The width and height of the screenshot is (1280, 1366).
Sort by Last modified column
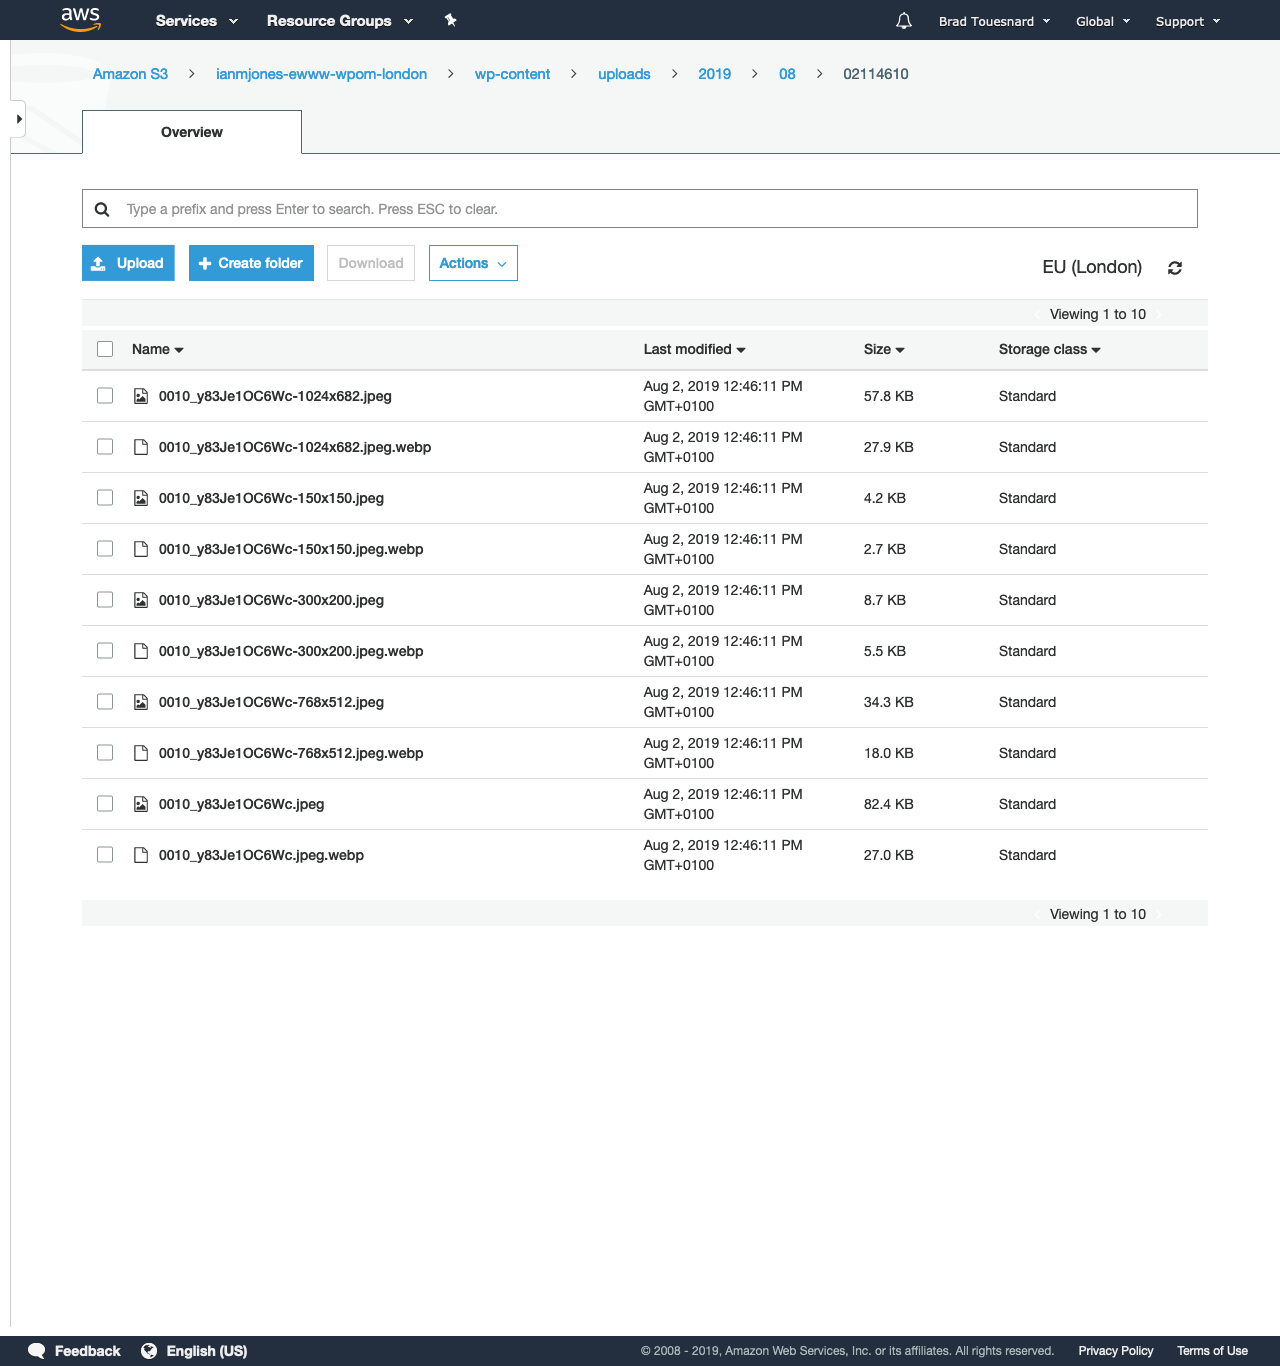tap(695, 349)
